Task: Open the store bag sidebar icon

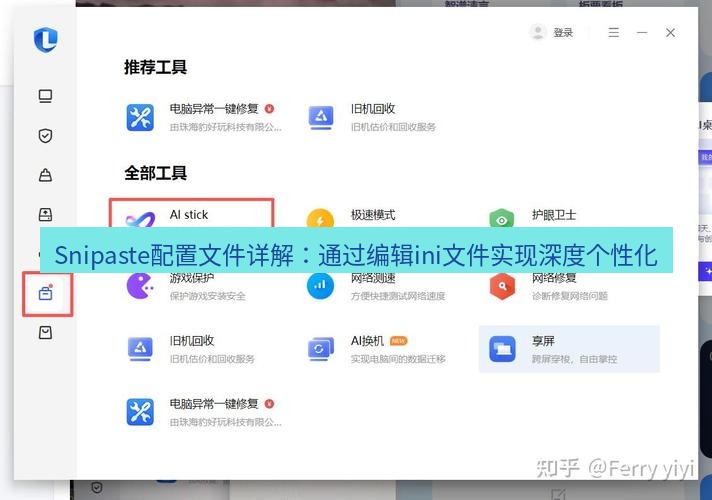Action: pos(45,332)
